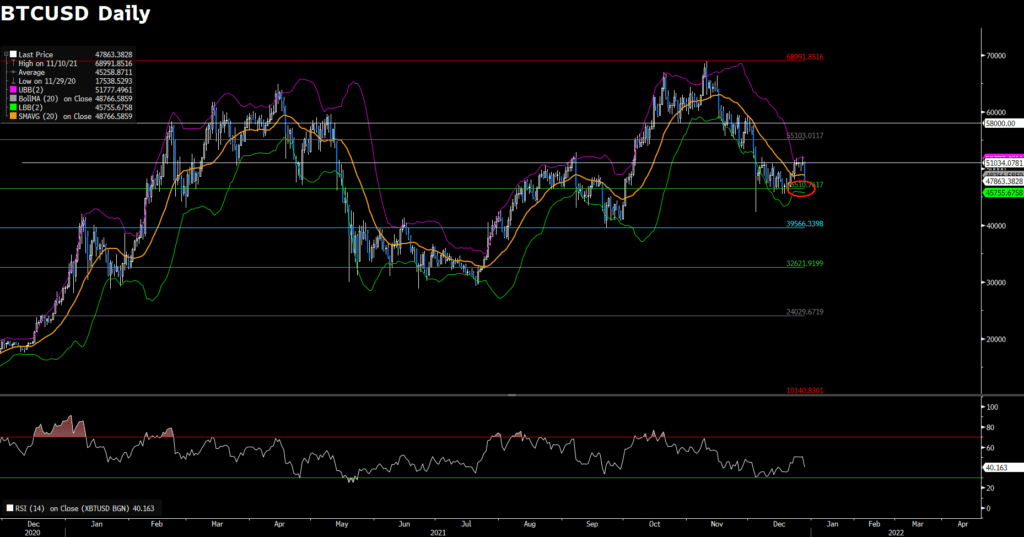This screenshot has height=537, width=1024.
Task: Click the white RSI (14) legend swatch
Action: (10, 508)
